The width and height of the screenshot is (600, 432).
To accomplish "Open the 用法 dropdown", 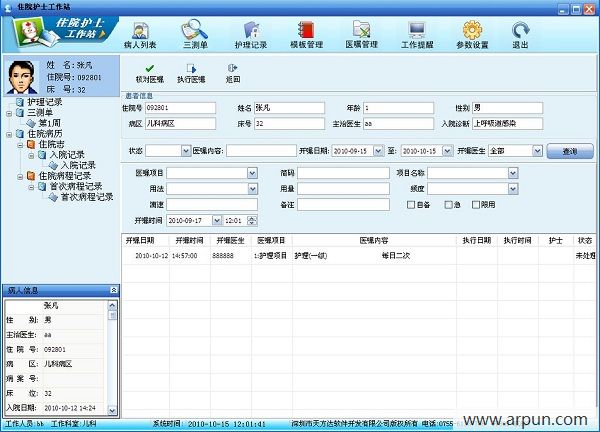I will coord(252,189).
